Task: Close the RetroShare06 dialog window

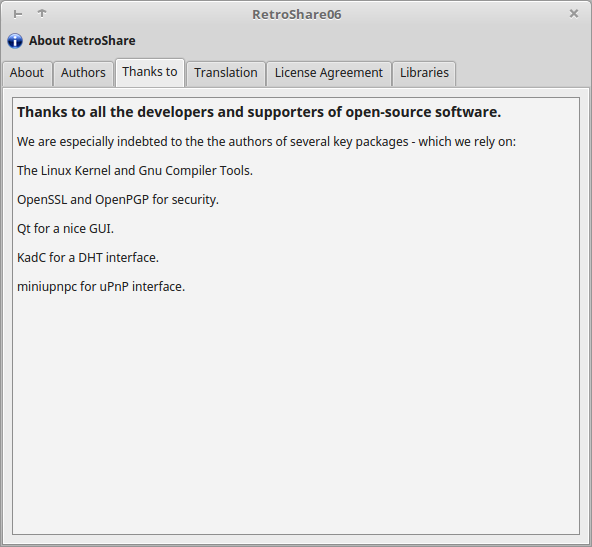Action: pos(574,14)
